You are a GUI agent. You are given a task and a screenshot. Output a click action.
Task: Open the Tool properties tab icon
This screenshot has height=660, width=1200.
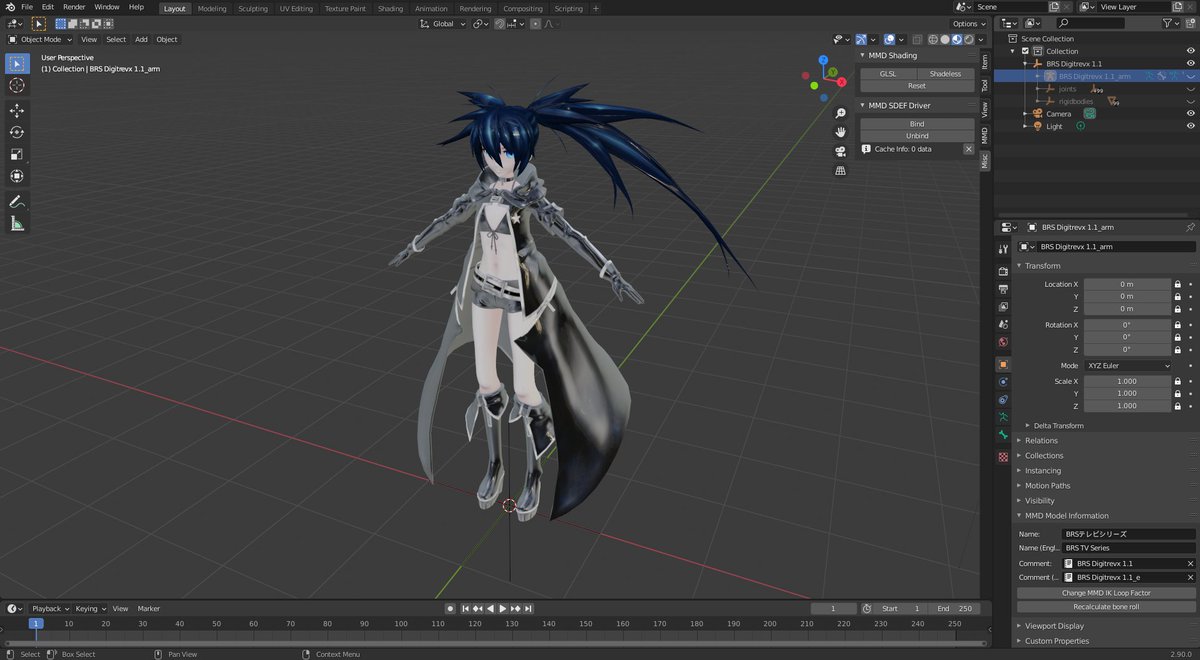pyautogui.click(x=1003, y=249)
